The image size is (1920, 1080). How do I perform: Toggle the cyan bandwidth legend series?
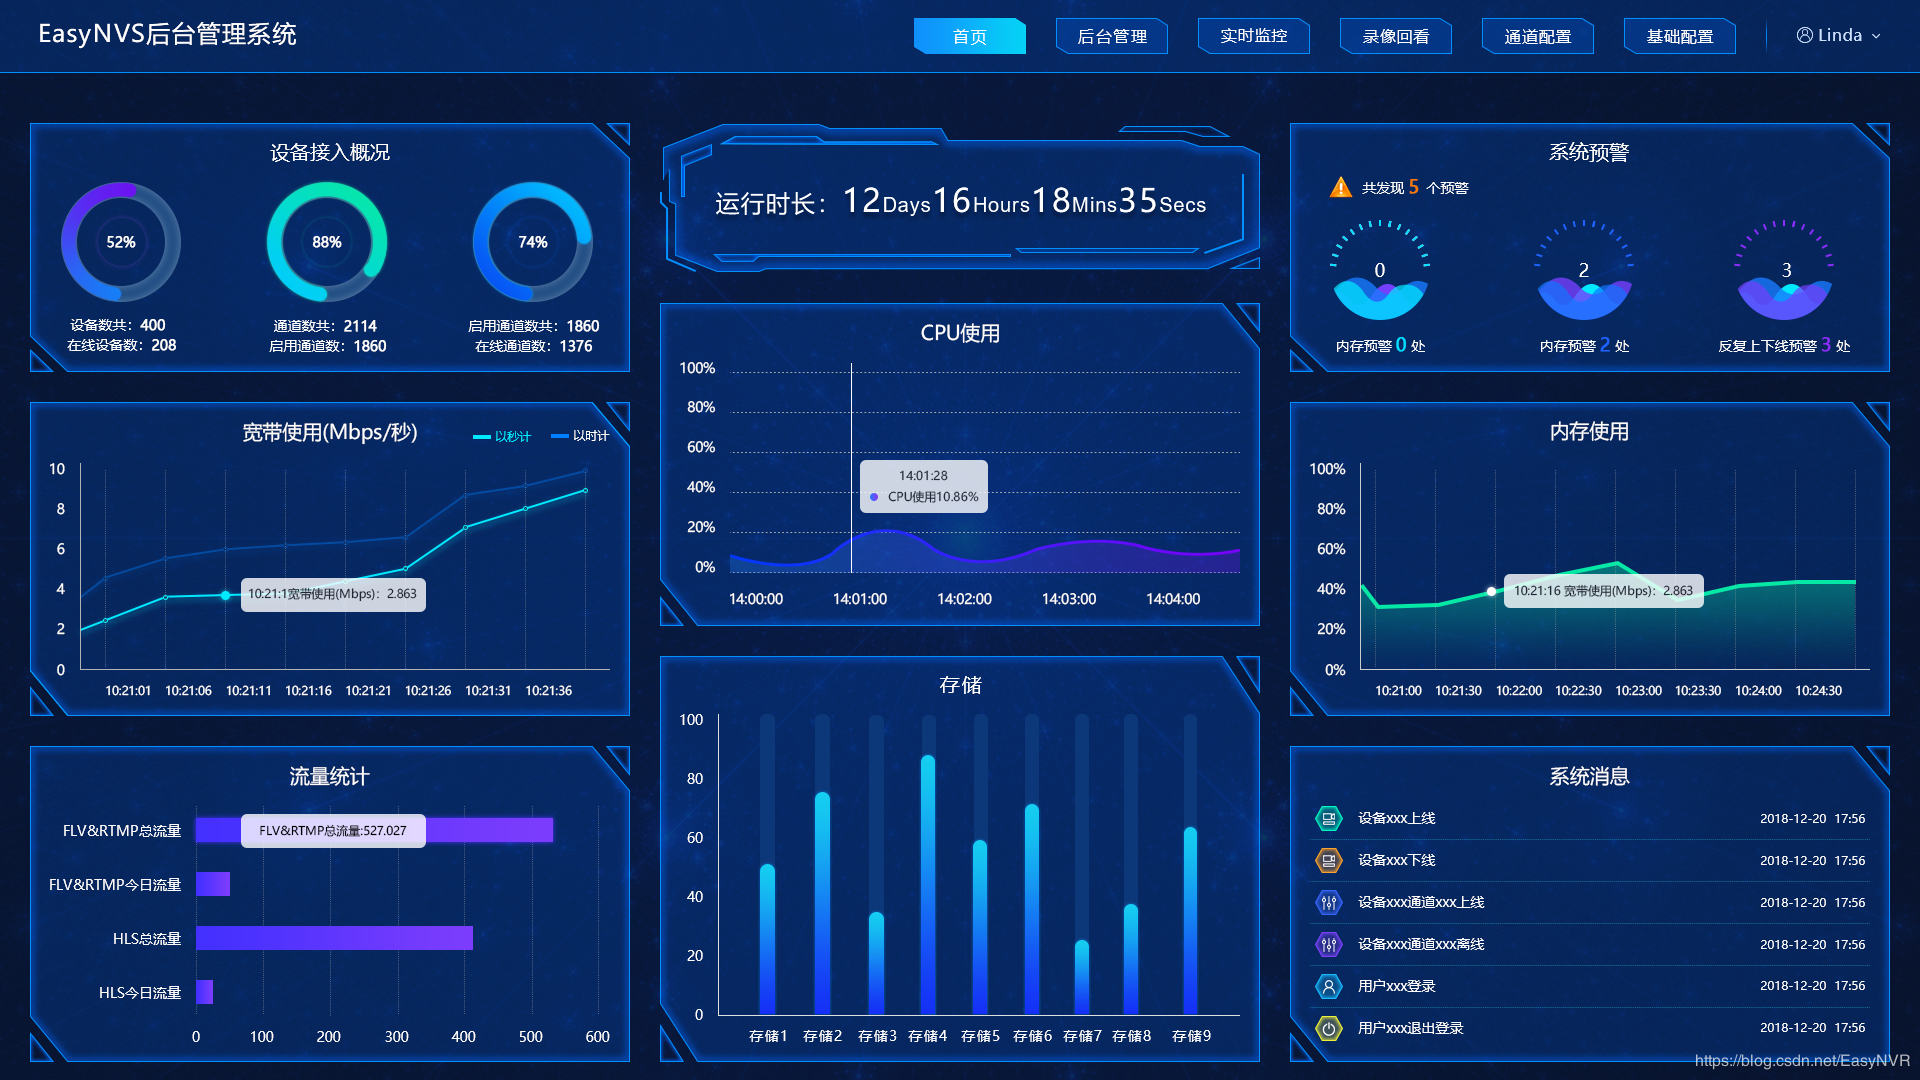502,437
